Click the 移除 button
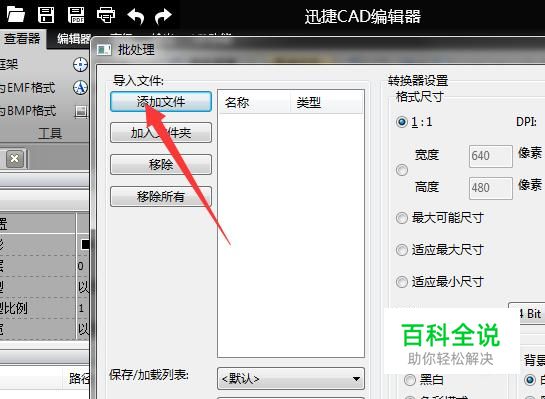This screenshot has height=399, width=545. 161,164
